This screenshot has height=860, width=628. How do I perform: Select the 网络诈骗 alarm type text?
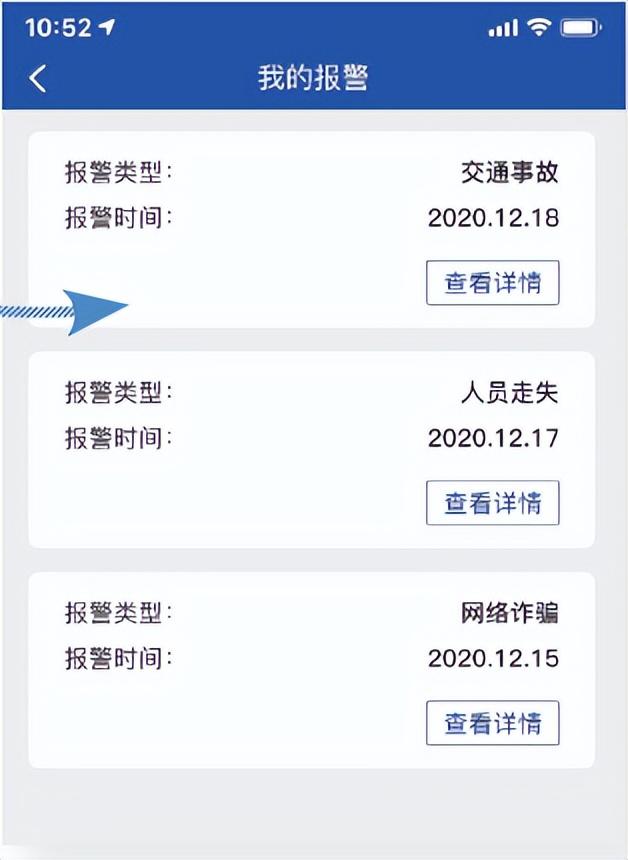(x=509, y=613)
